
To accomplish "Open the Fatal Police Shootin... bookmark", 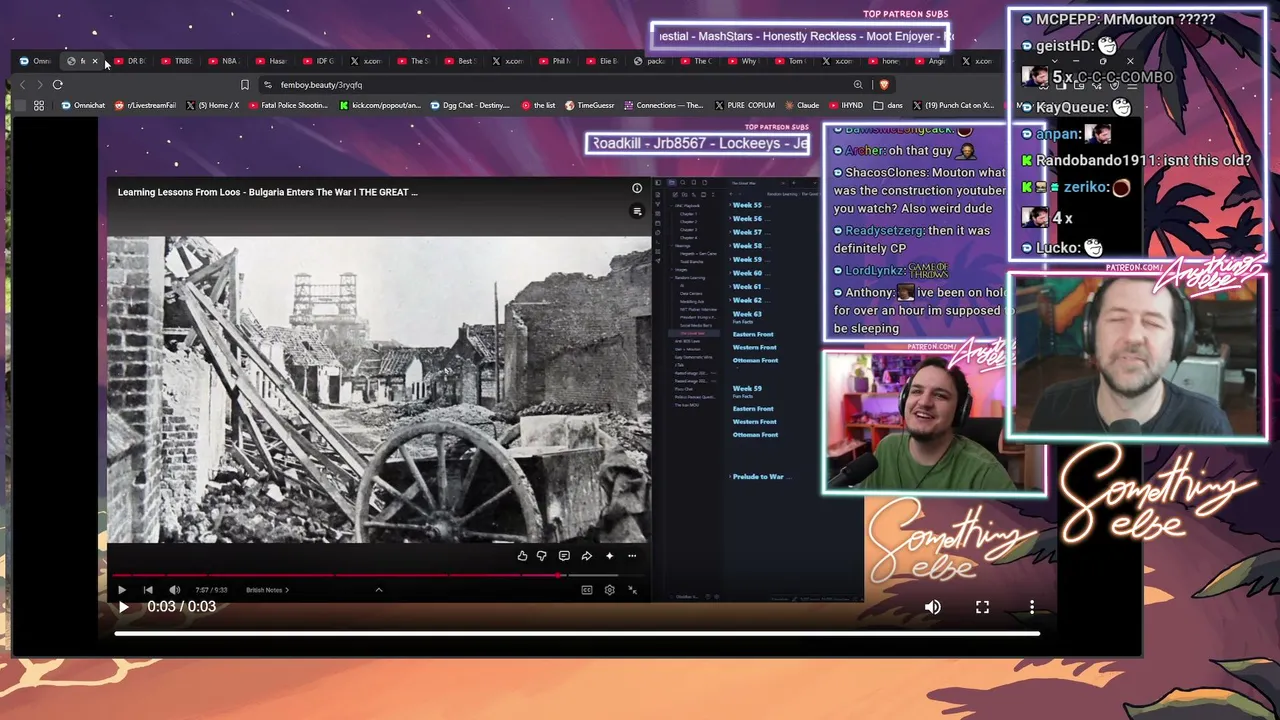I will 289,105.
